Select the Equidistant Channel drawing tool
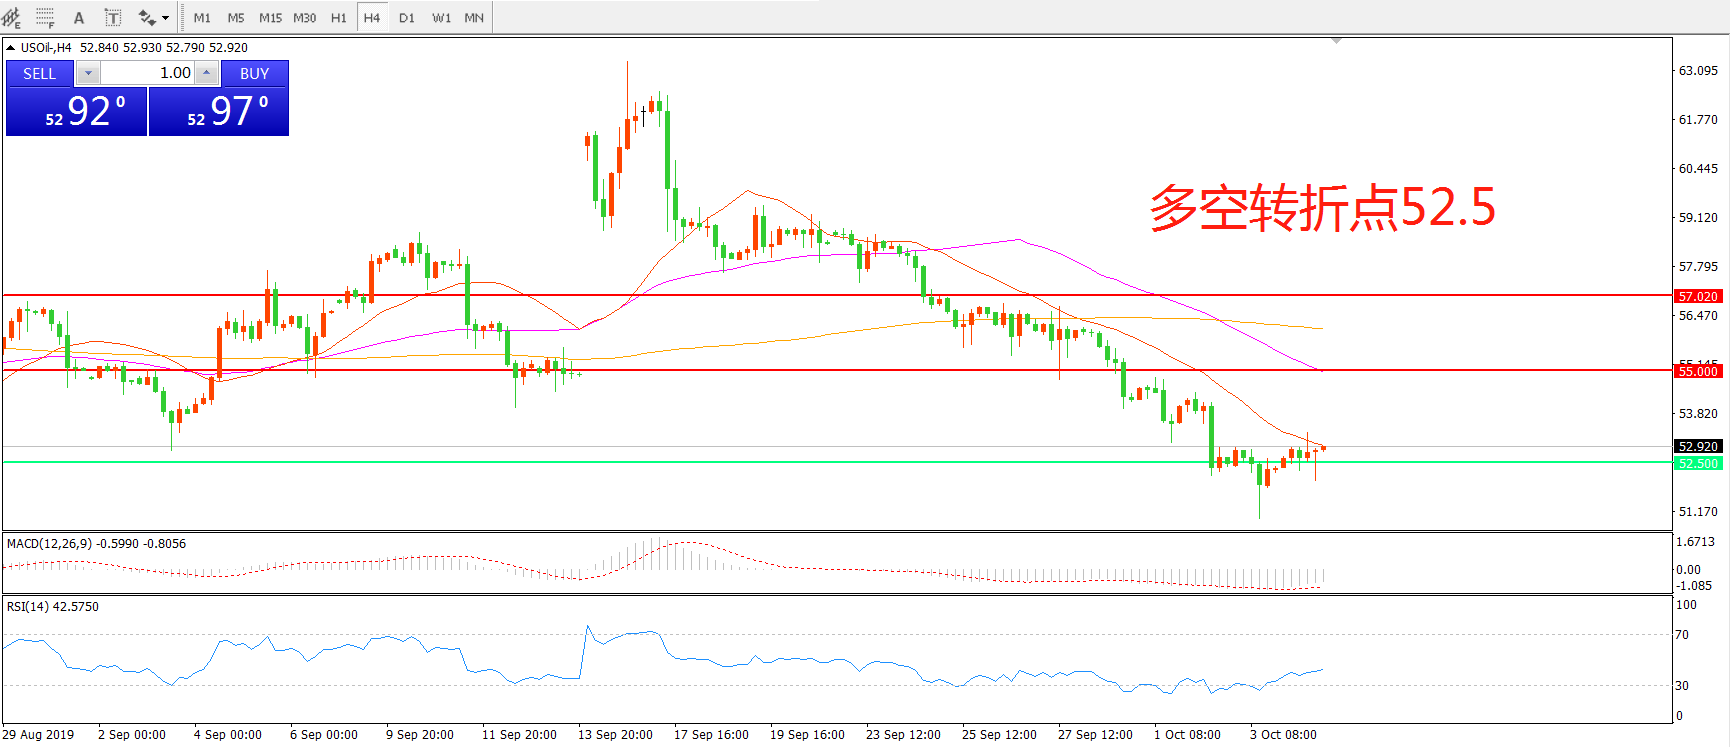This screenshot has width=1730, height=747. point(11,17)
